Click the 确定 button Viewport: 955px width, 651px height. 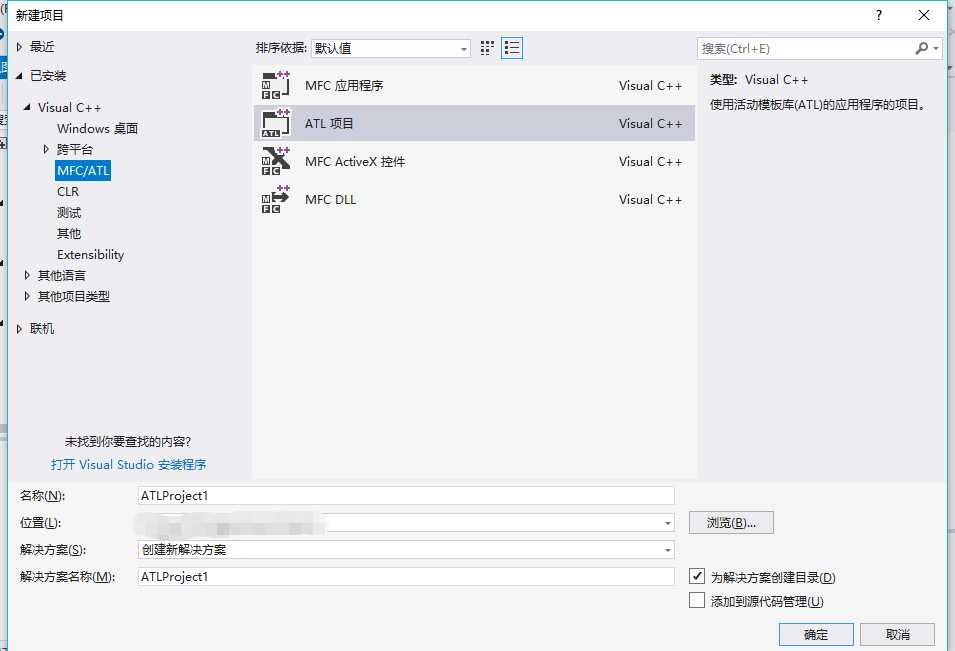816,635
